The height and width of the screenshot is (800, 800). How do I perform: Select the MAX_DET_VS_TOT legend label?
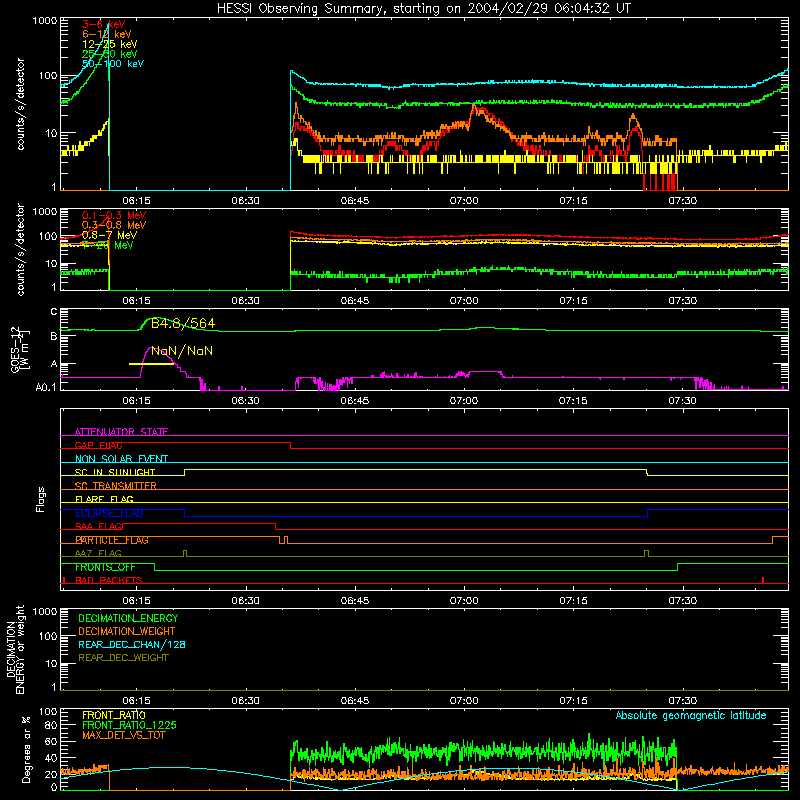124,735
